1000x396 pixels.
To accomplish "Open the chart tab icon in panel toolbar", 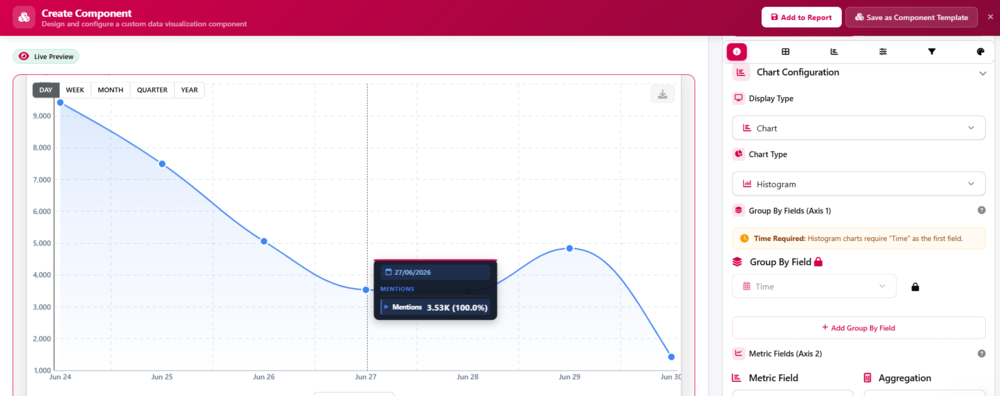I will (834, 52).
